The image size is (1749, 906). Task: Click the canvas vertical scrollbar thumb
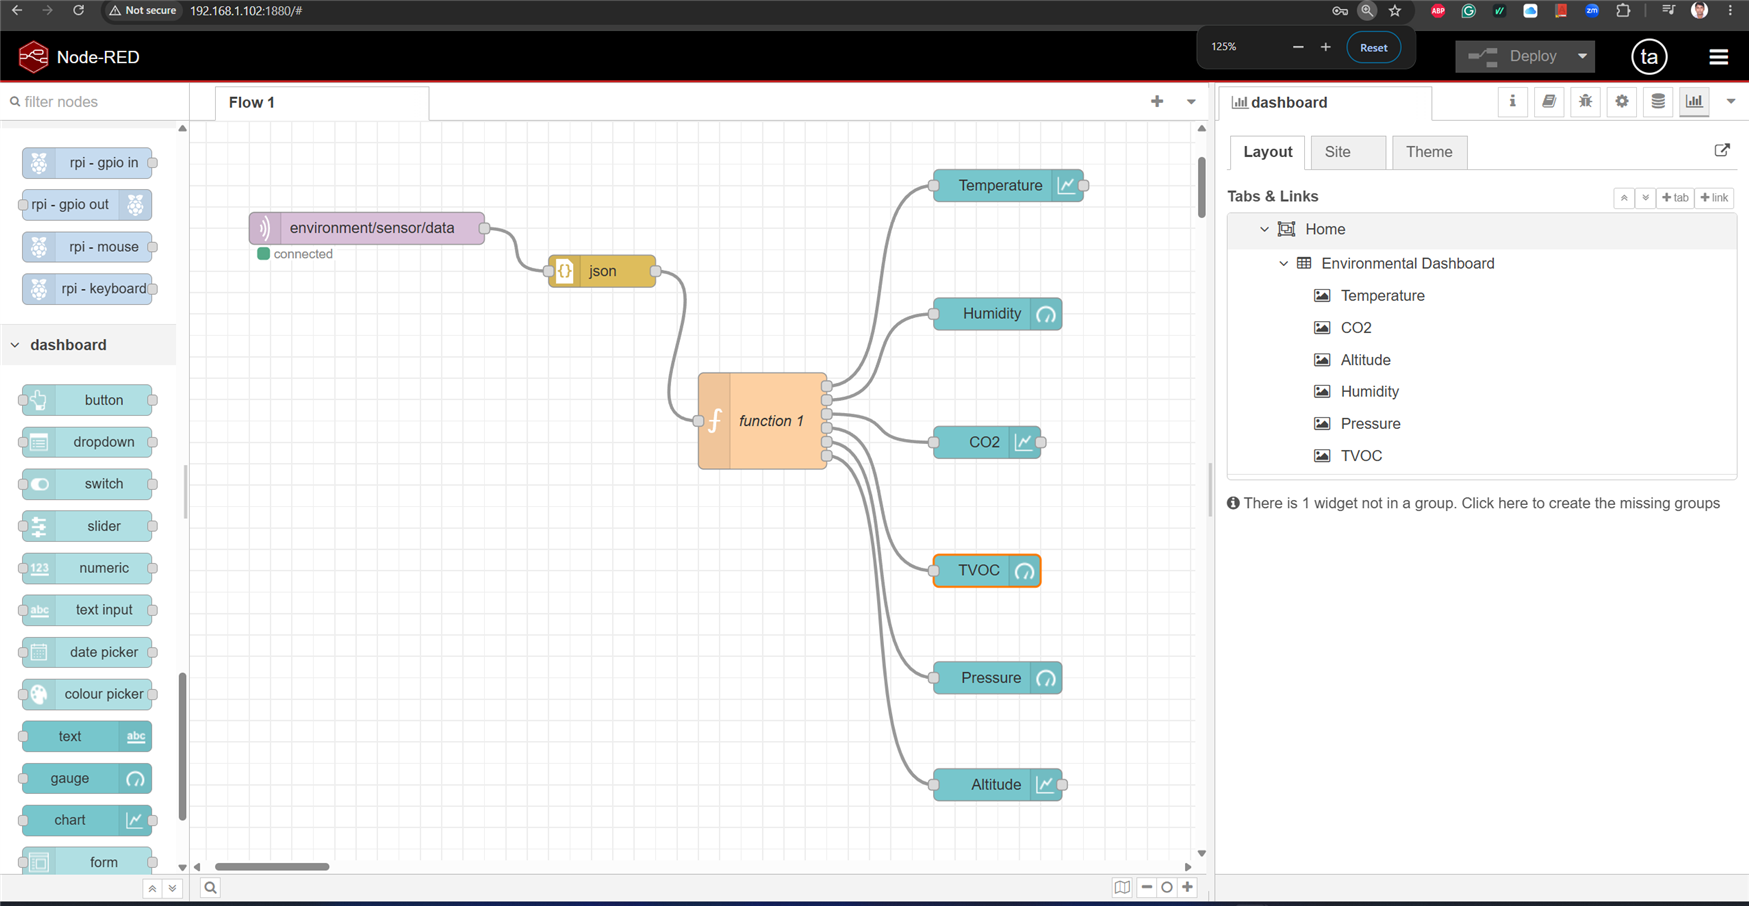coord(1201,187)
